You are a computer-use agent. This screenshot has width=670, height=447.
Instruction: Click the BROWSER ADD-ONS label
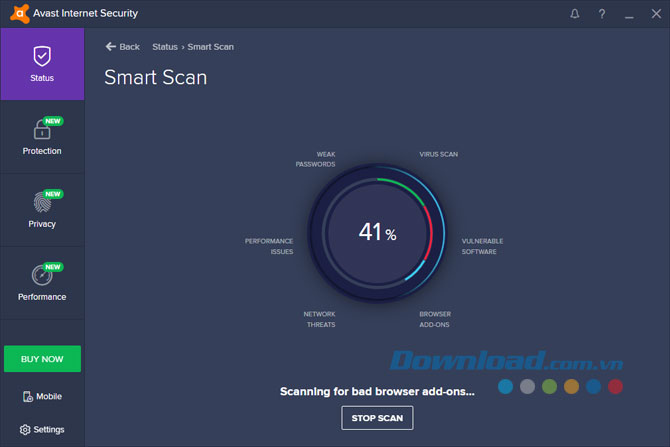click(x=435, y=319)
